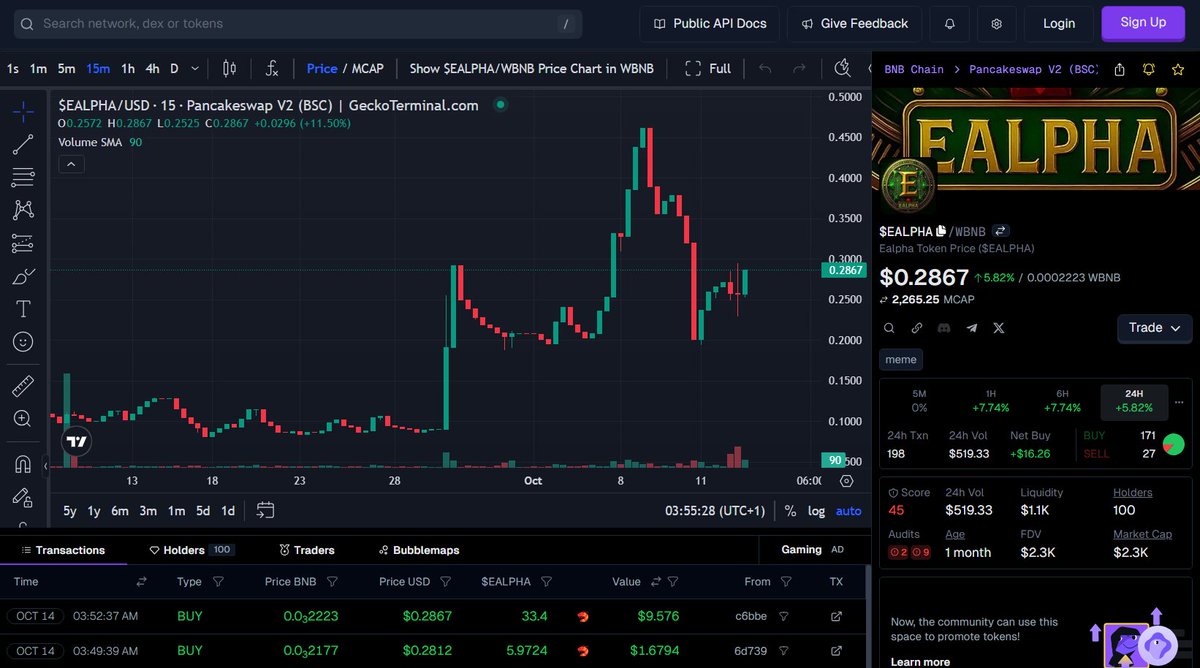The width and height of the screenshot is (1200, 668).
Task: Open the notifications bell in header
Action: click(x=950, y=23)
